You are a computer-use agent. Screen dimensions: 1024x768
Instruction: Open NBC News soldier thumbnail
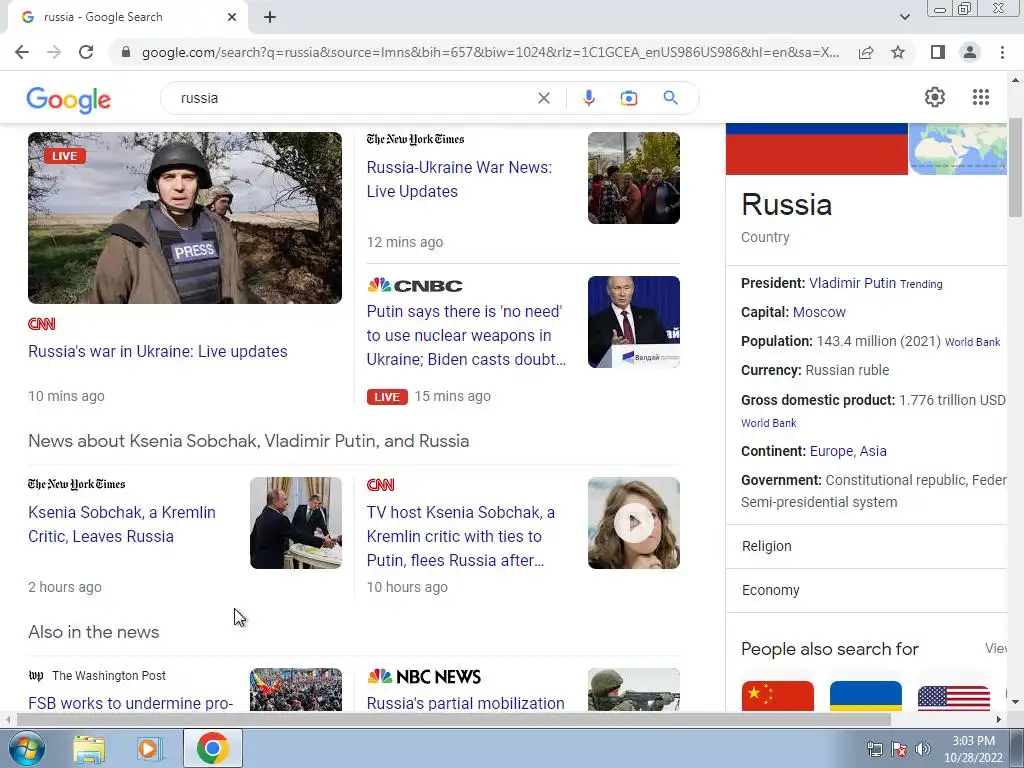tap(633, 689)
